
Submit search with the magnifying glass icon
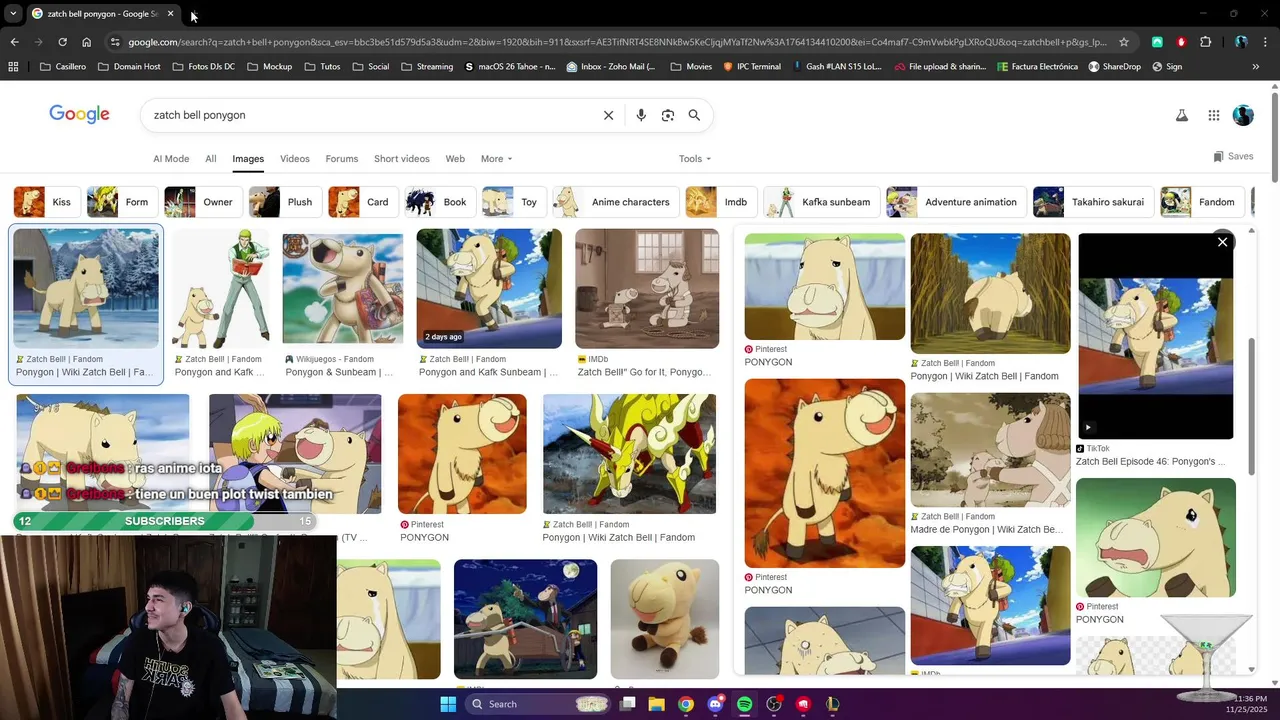[x=694, y=115]
